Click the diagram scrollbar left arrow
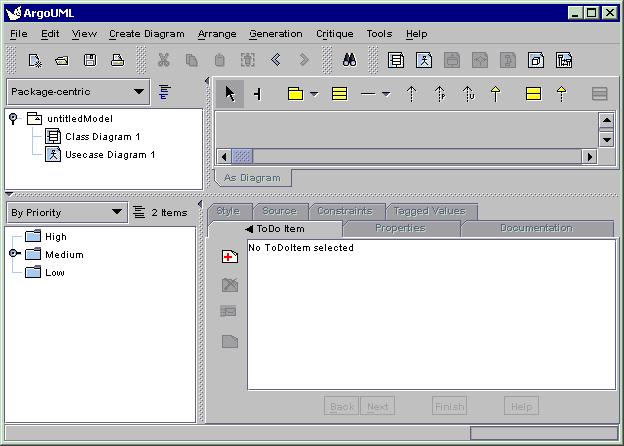624x446 pixels. (x=224, y=157)
